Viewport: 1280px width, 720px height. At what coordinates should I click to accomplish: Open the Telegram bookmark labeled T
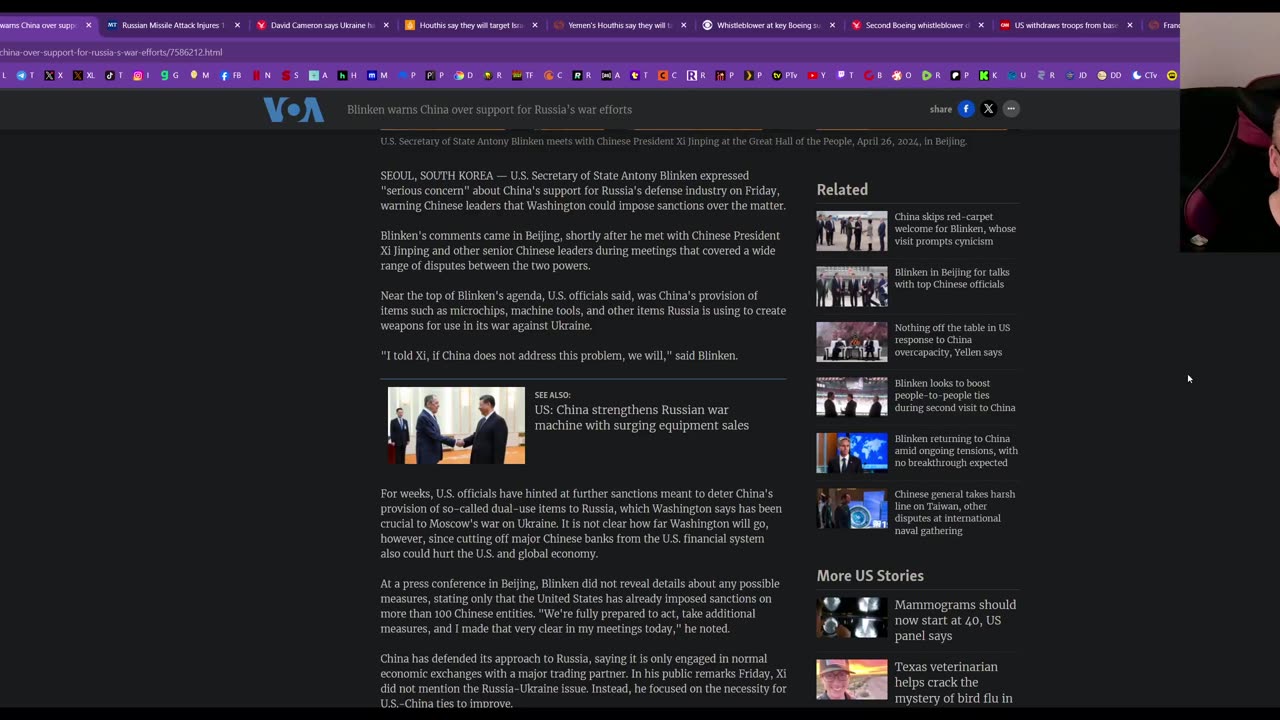[x=26, y=75]
